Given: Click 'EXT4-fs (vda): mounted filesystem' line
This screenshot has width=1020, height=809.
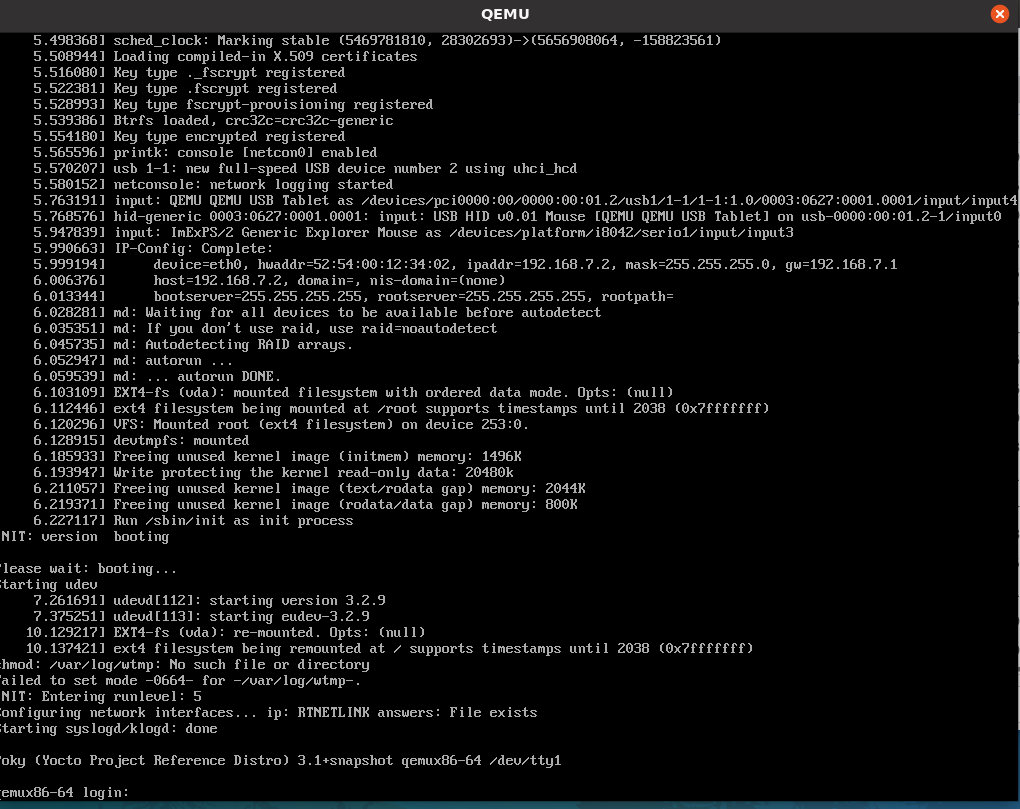Looking at the screenshot, I should pyautogui.click(x=353, y=393).
